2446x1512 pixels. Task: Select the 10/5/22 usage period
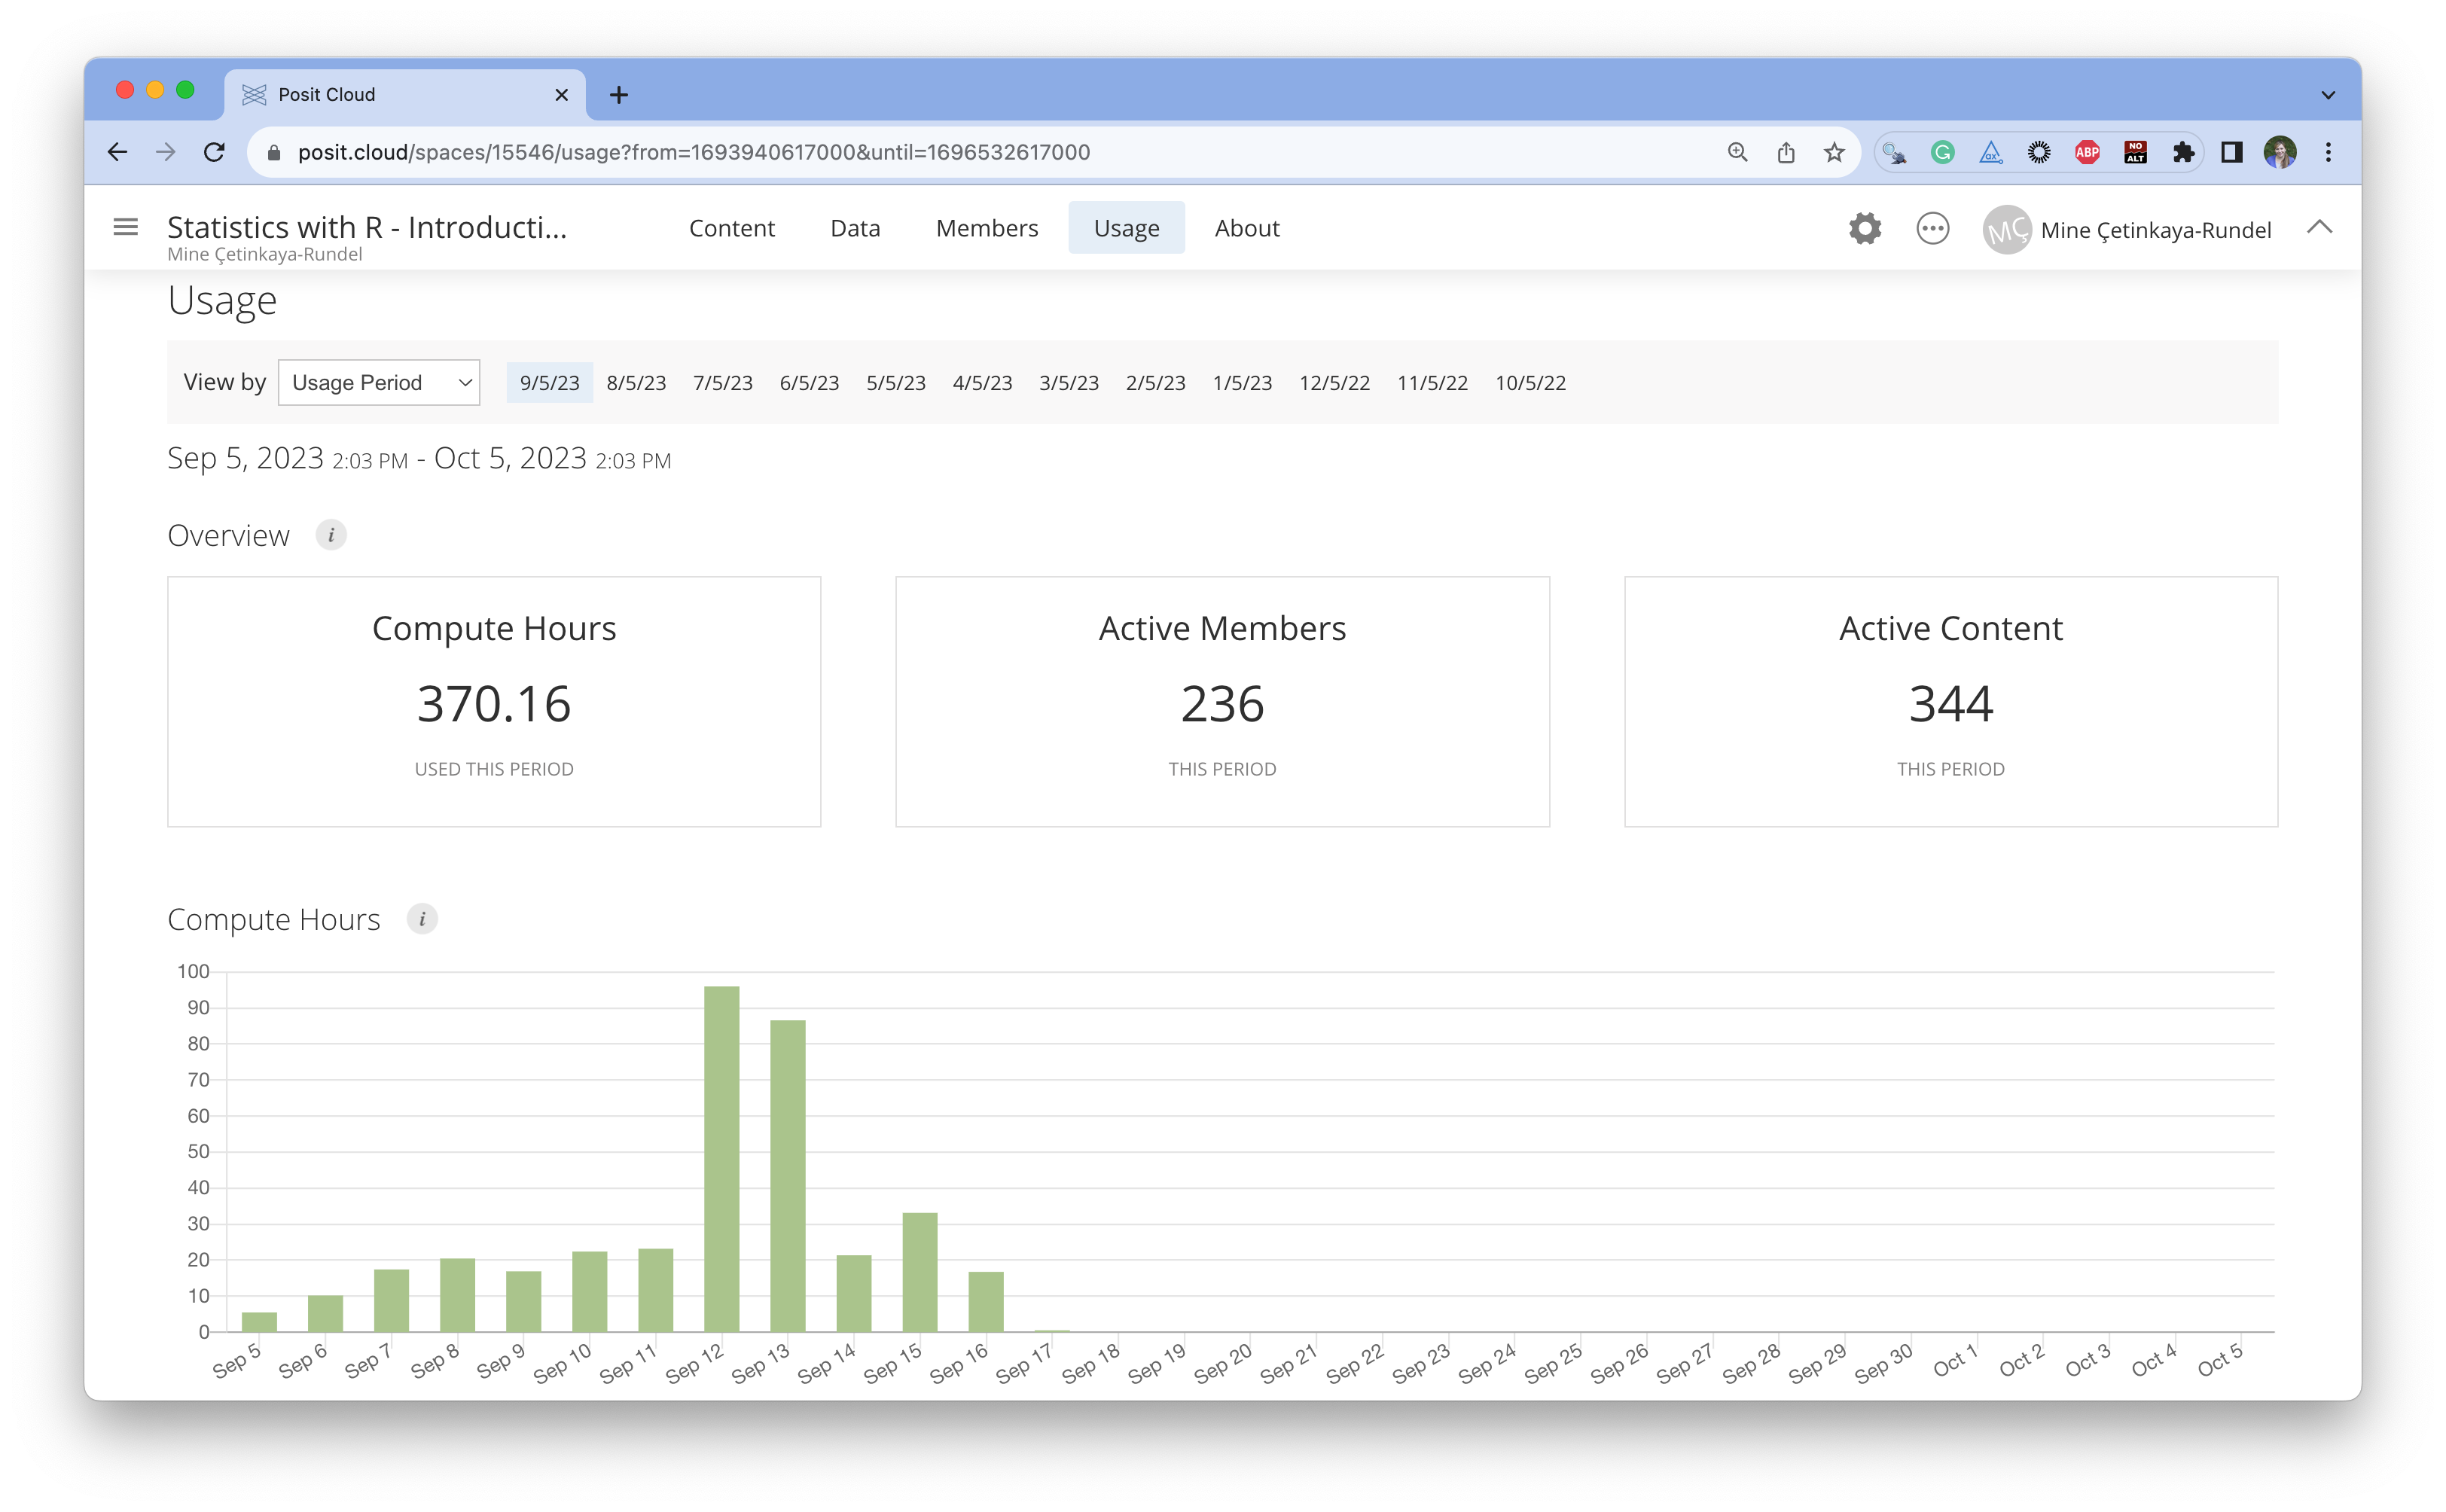1529,383
